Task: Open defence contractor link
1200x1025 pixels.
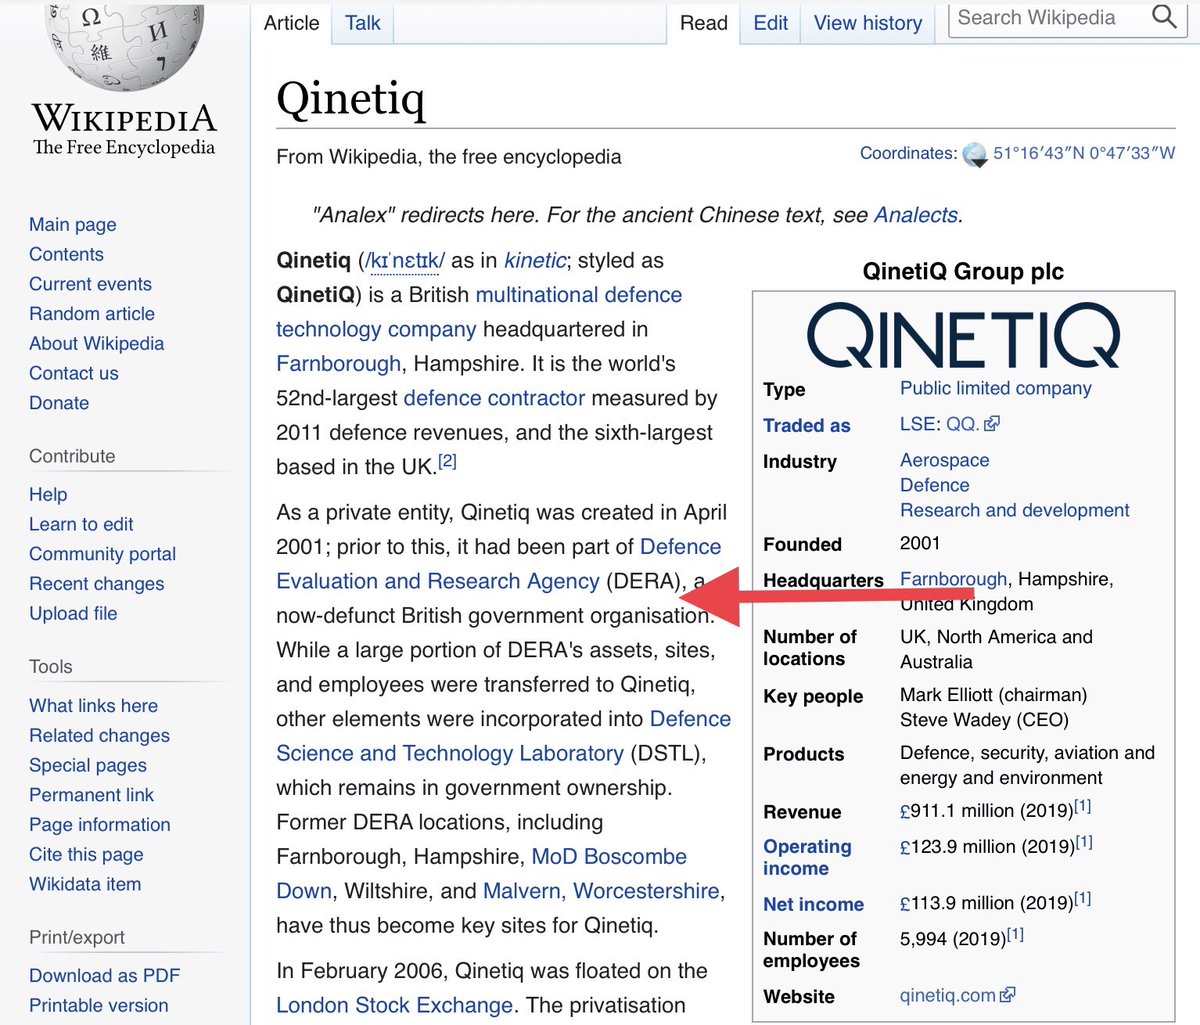Action: point(494,398)
